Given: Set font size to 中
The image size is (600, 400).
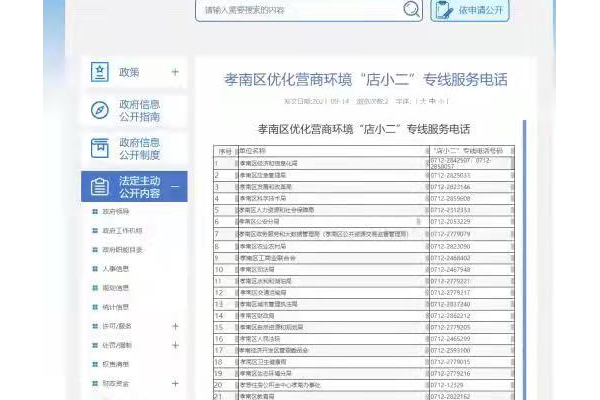Looking at the screenshot, I should (x=432, y=101).
